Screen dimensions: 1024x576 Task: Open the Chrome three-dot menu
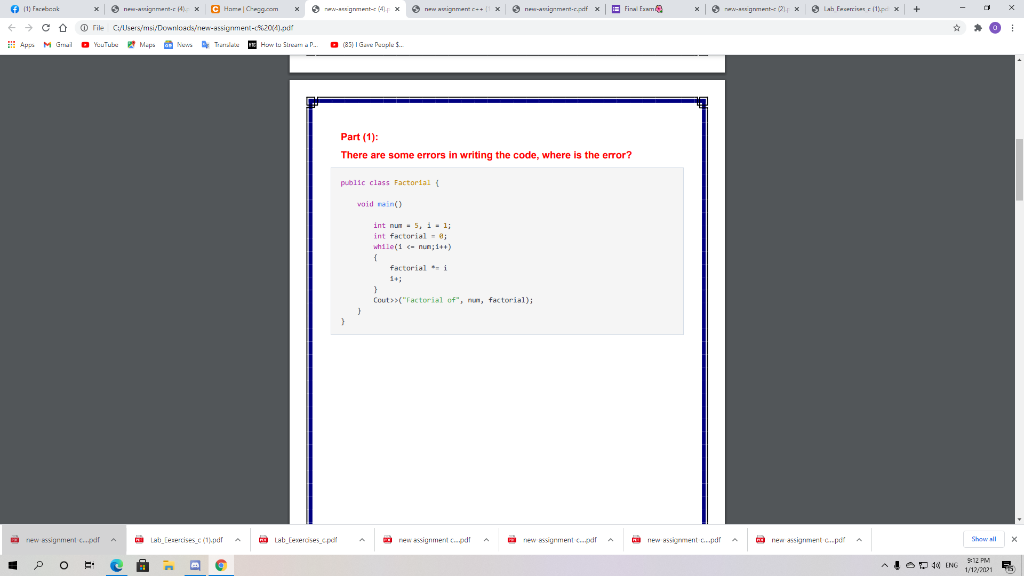click(x=1012, y=27)
